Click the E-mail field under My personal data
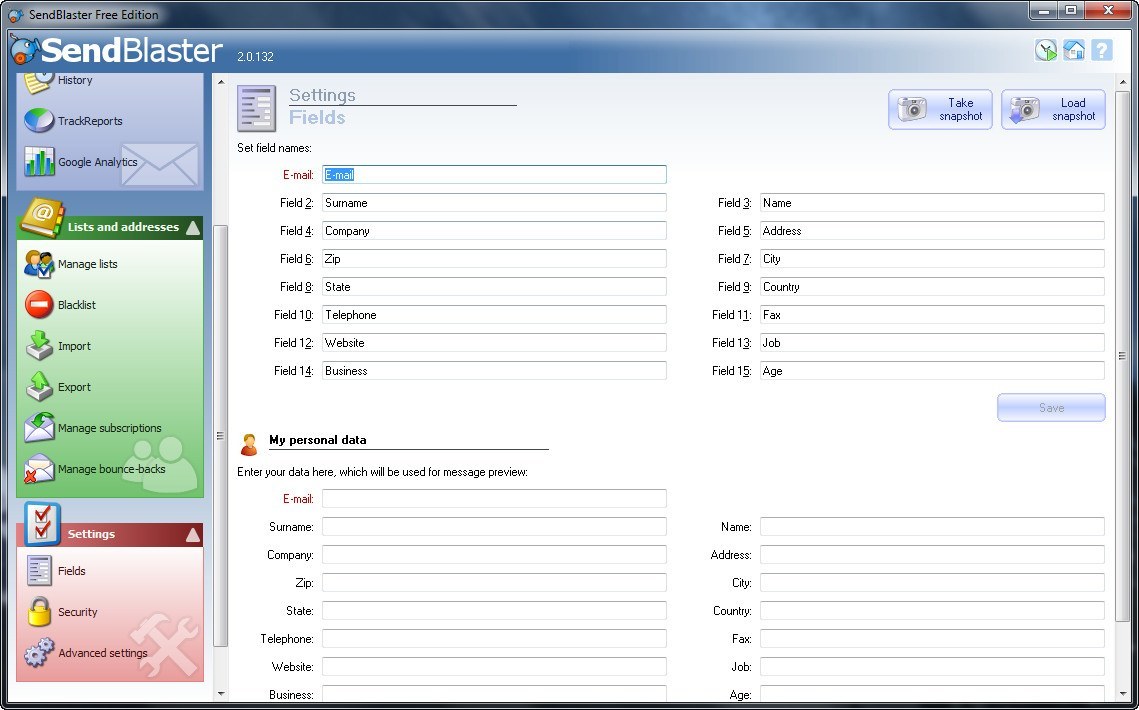This screenshot has width=1139, height=710. (x=494, y=498)
